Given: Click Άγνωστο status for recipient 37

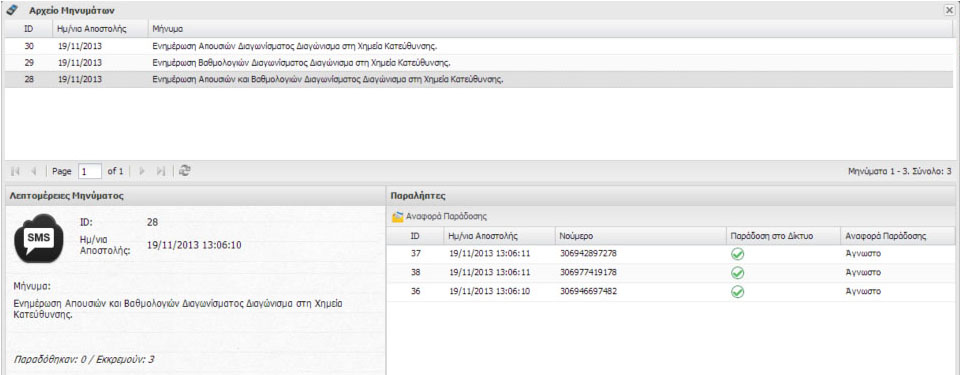Looking at the screenshot, I should (862, 253).
